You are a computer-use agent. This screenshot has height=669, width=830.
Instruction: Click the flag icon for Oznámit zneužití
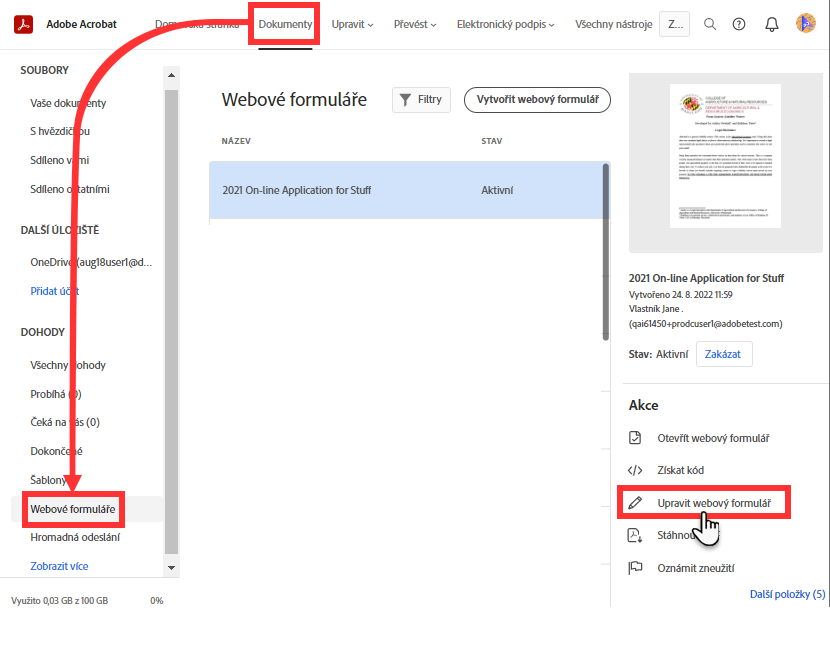(635, 568)
